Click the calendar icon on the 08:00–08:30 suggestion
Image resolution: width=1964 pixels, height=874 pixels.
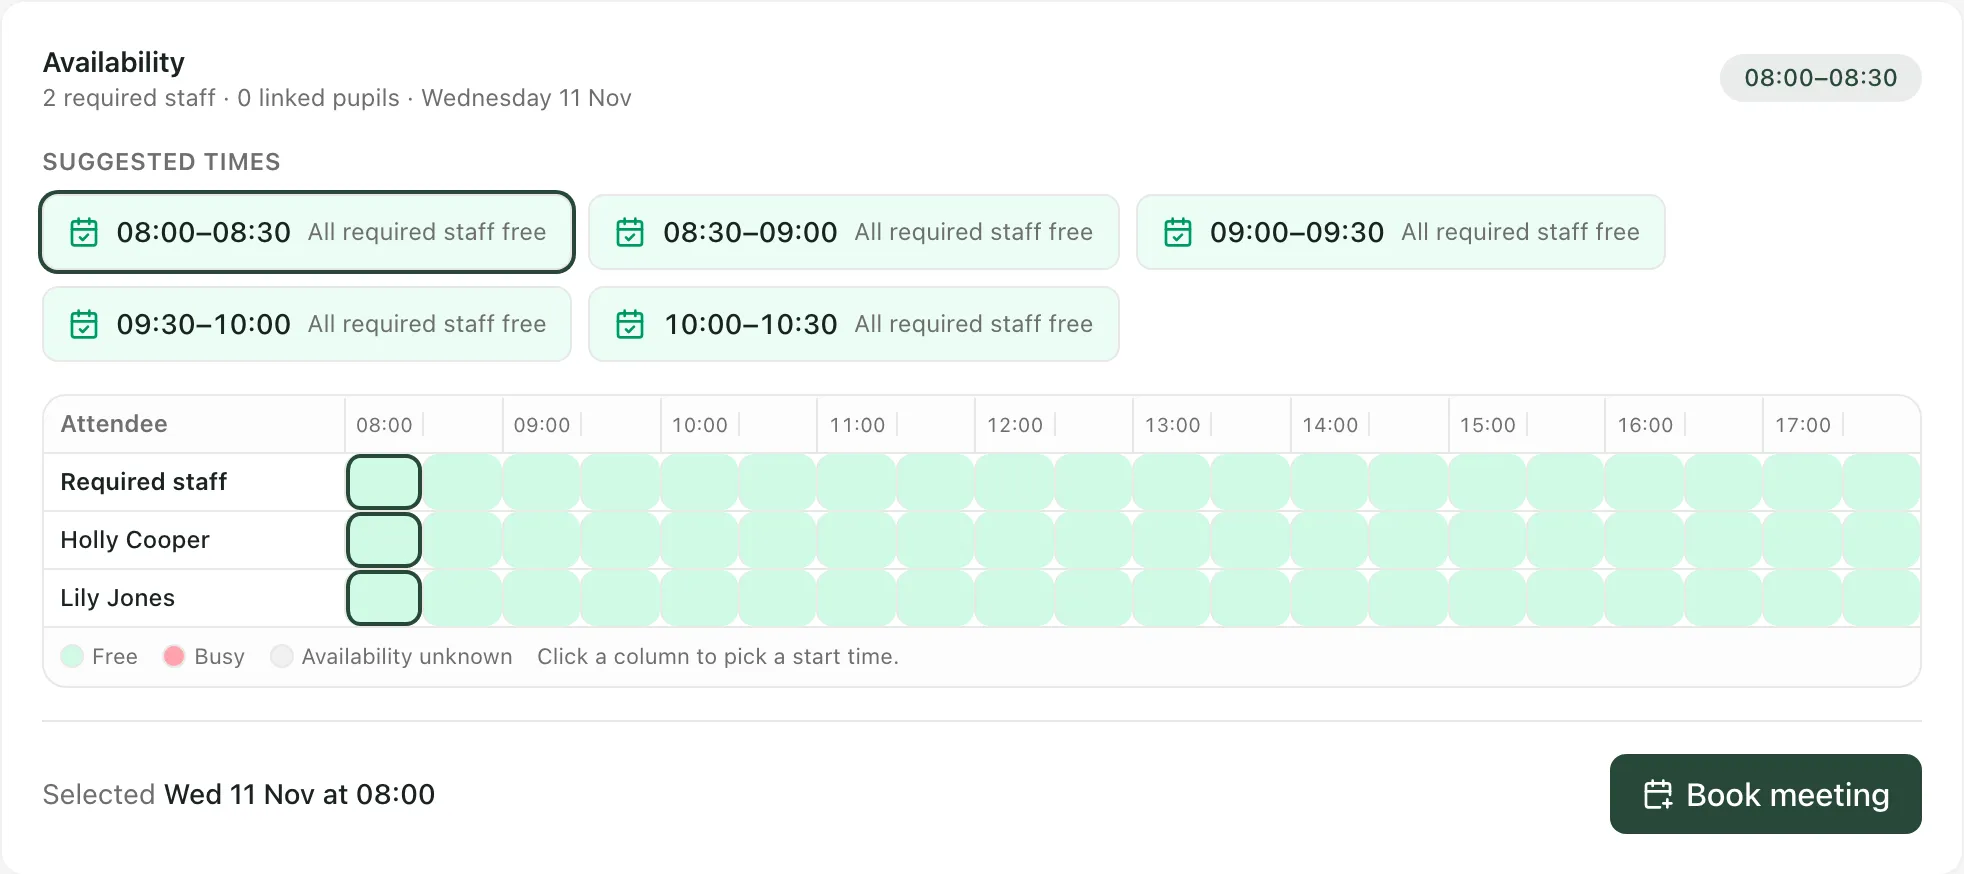tap(84, 232)
